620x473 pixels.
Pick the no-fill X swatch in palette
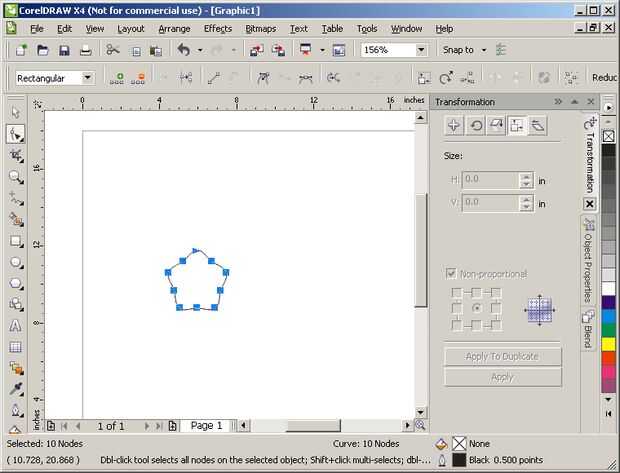pos(608,136)
